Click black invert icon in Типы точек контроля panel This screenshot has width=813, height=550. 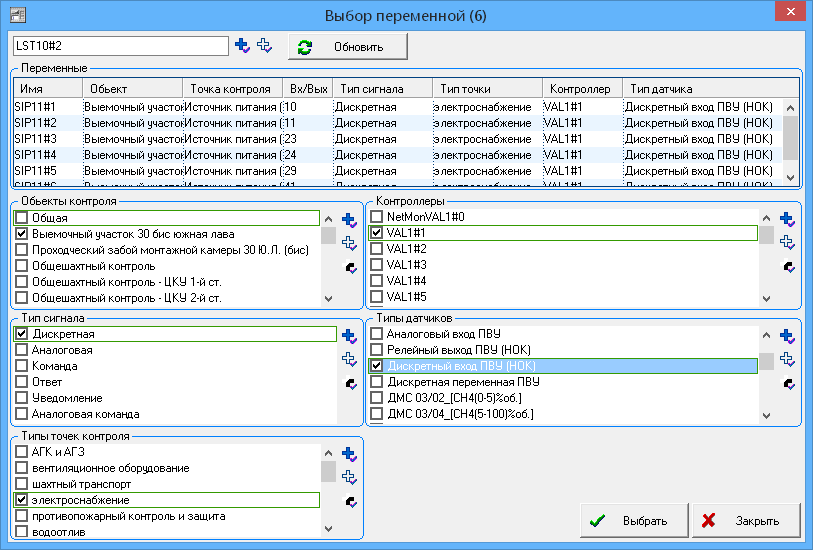point(351,501)
